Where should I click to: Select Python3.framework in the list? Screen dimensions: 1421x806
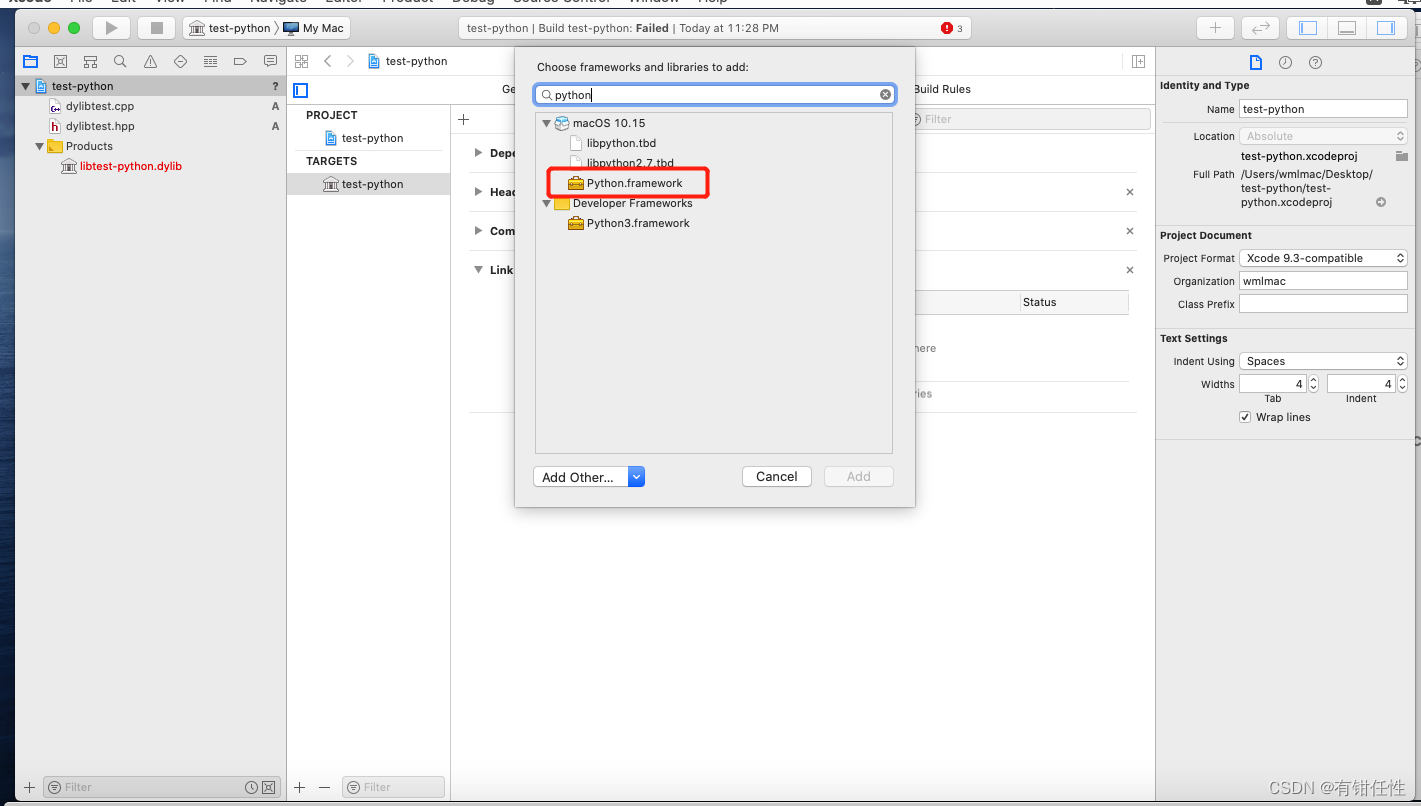(x=638, y=223)
